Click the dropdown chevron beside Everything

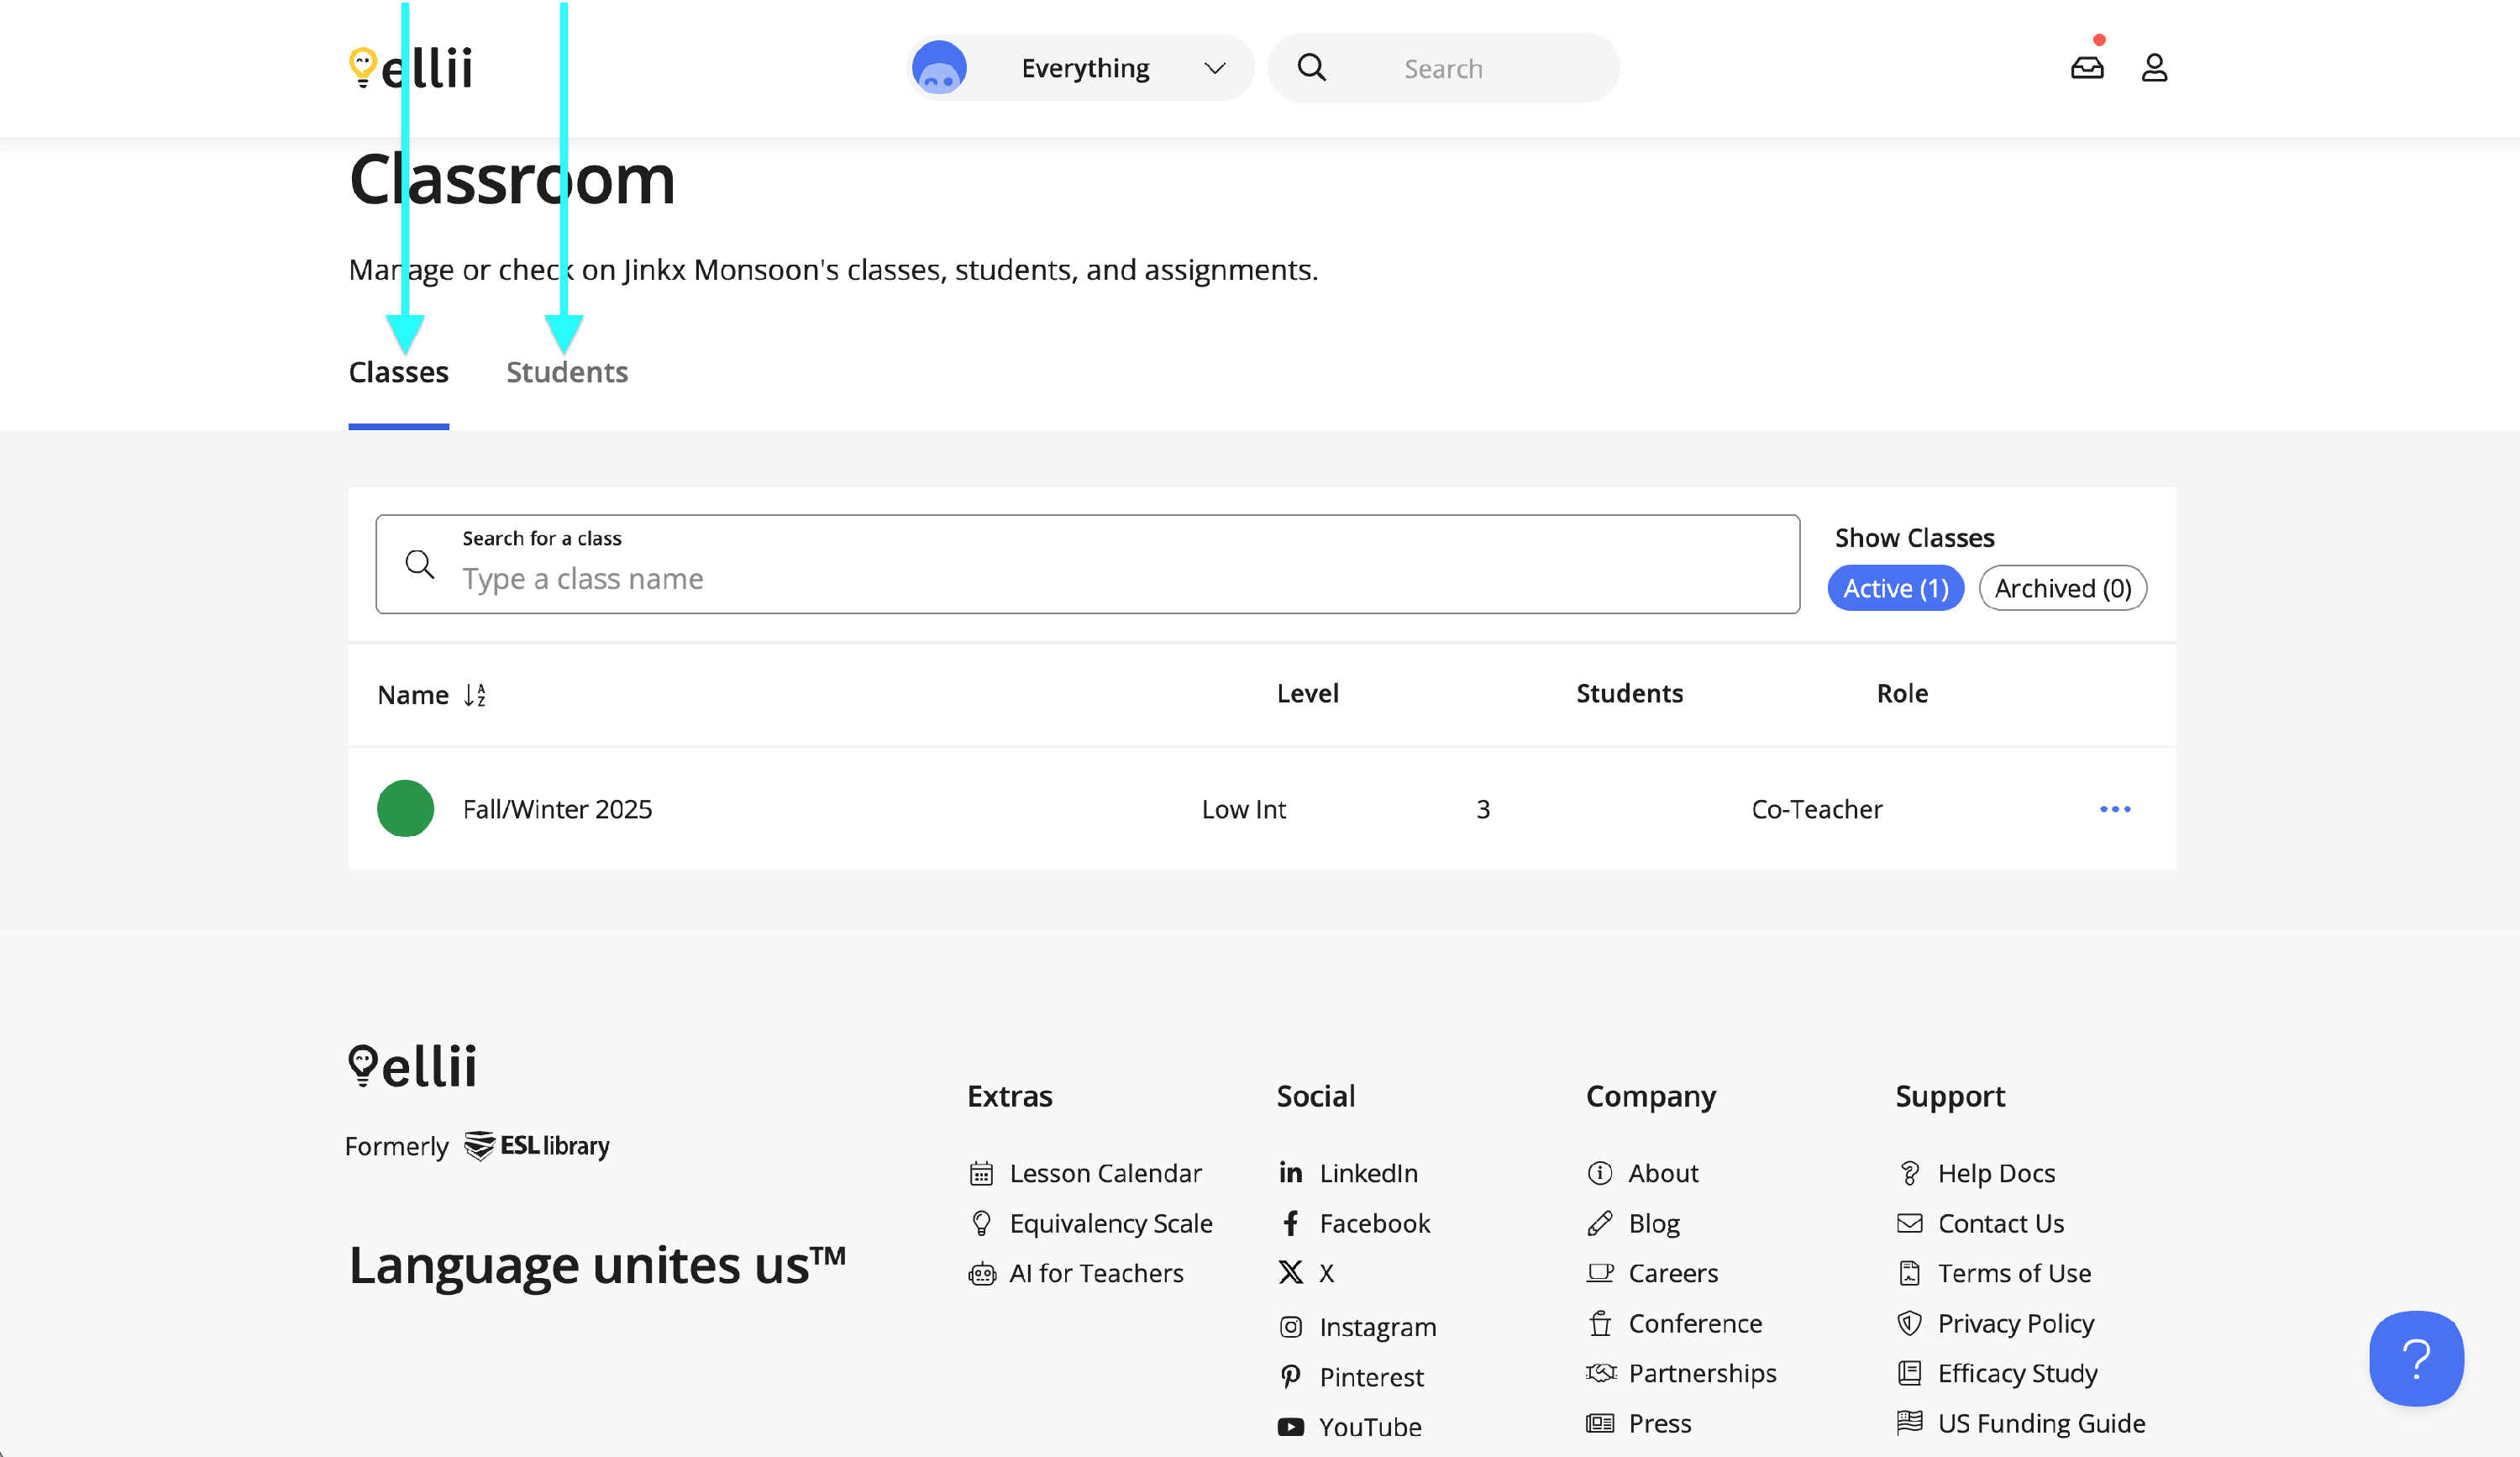pos(1214,68)
